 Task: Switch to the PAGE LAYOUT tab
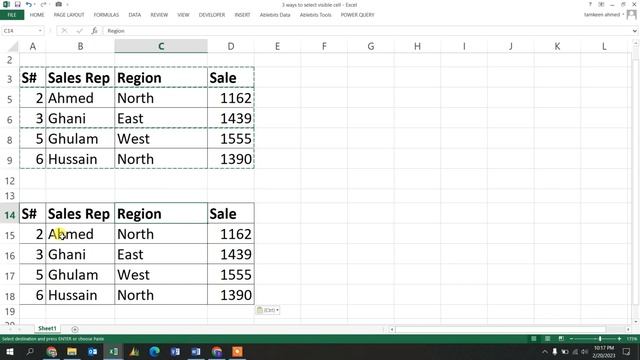[69, 15]
